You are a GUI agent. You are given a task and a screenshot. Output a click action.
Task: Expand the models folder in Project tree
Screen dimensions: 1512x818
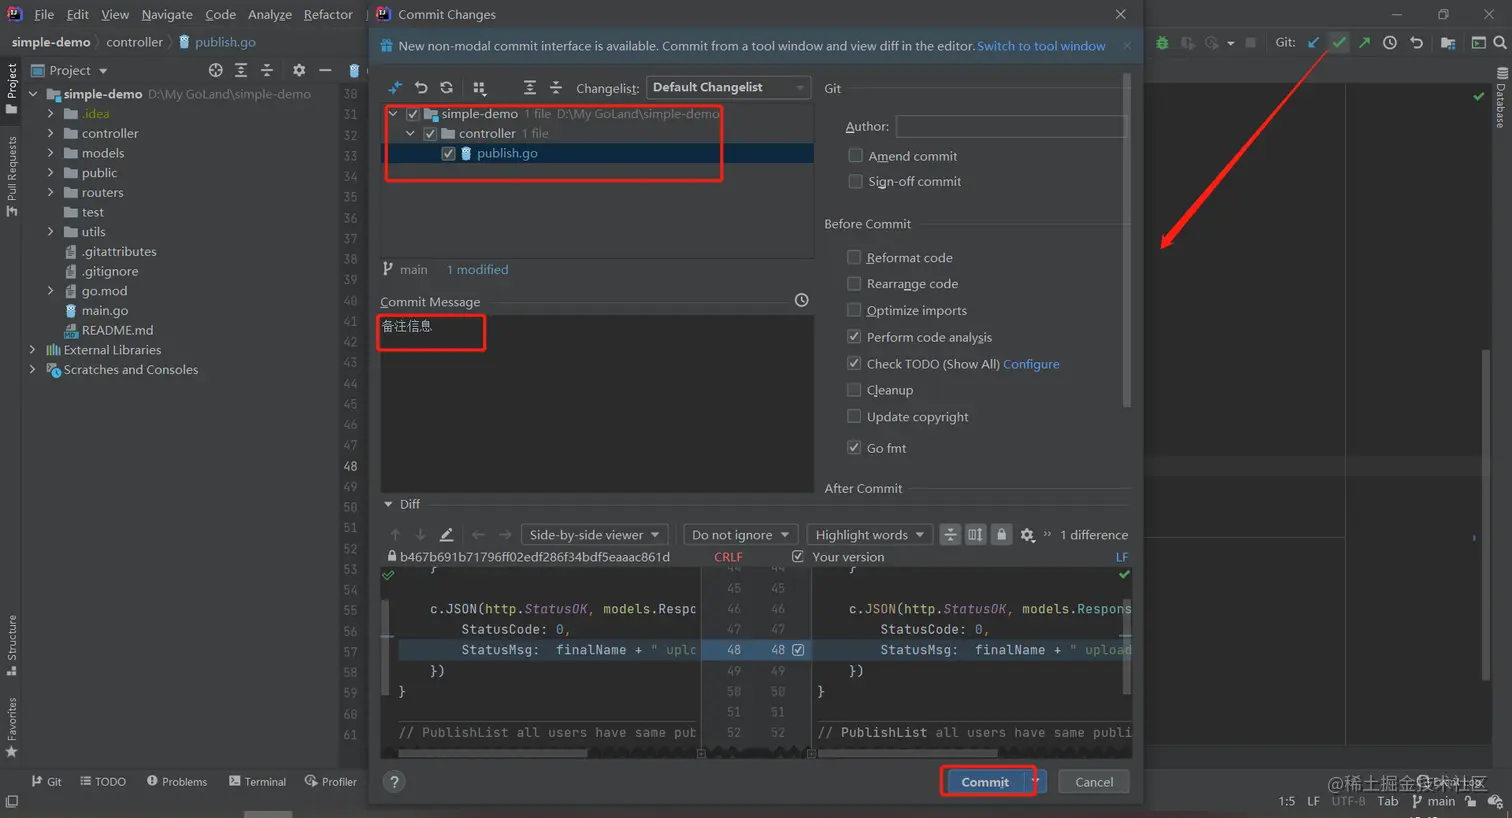point(50,153)
